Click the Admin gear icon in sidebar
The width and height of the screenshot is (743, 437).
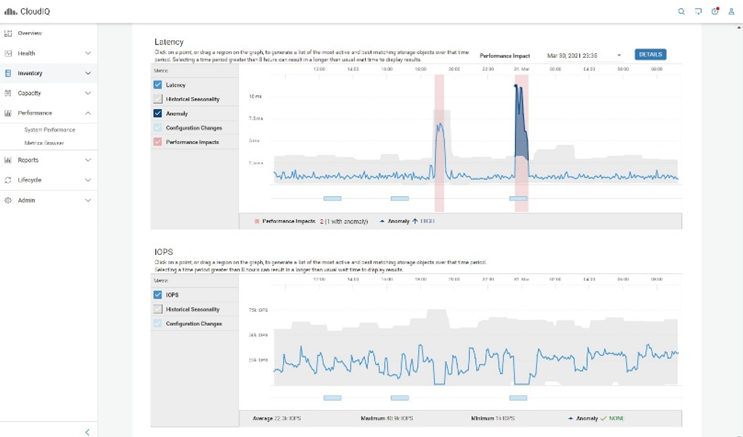click(x=8, y=200)
